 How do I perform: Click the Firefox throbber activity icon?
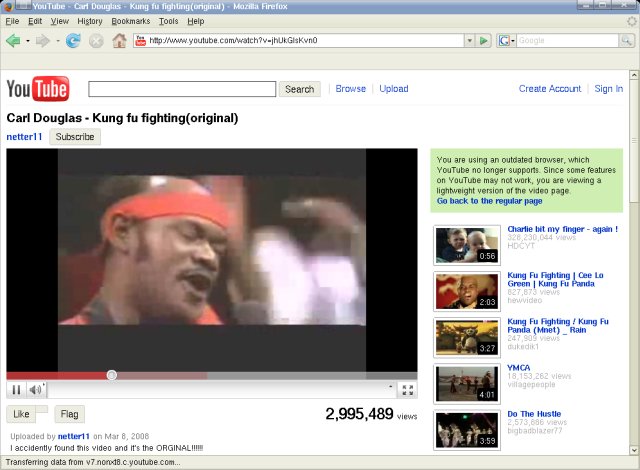pyautogui.click(x=632, y=21)
